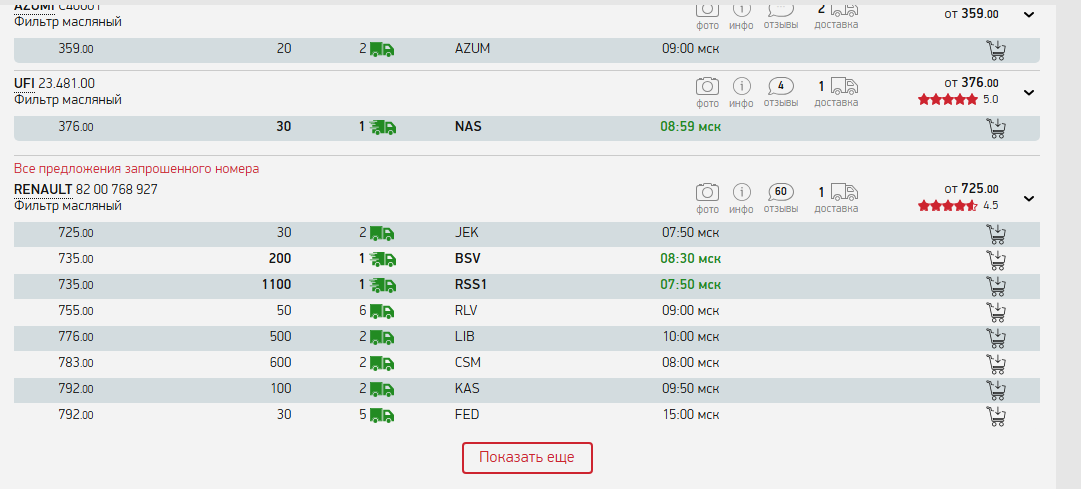The height and width of the screenshot is (489, 1081).
Task: Collapse the UFI 23.481.00 offers chevron
Action: 1029,92
